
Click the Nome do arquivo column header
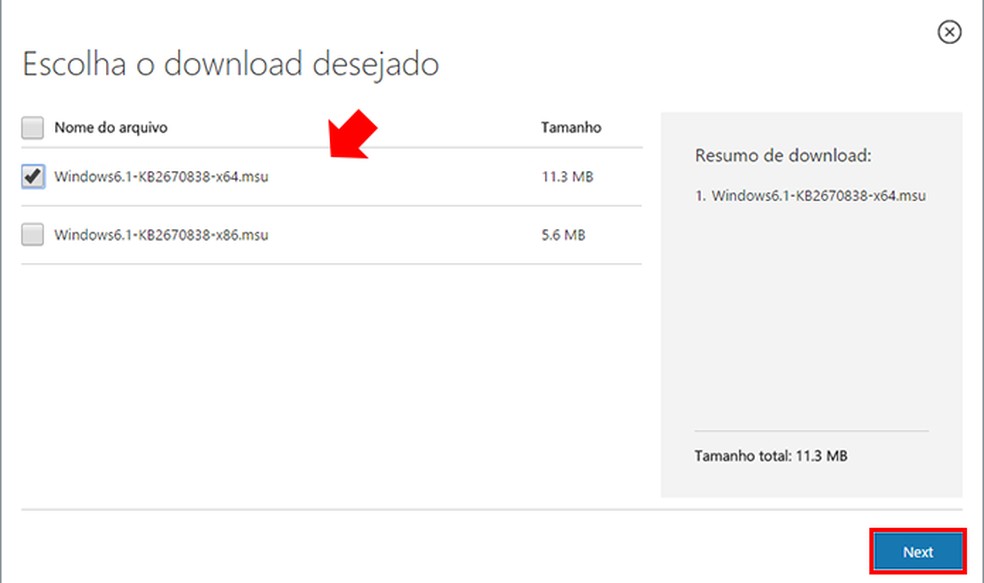[111, 128]
